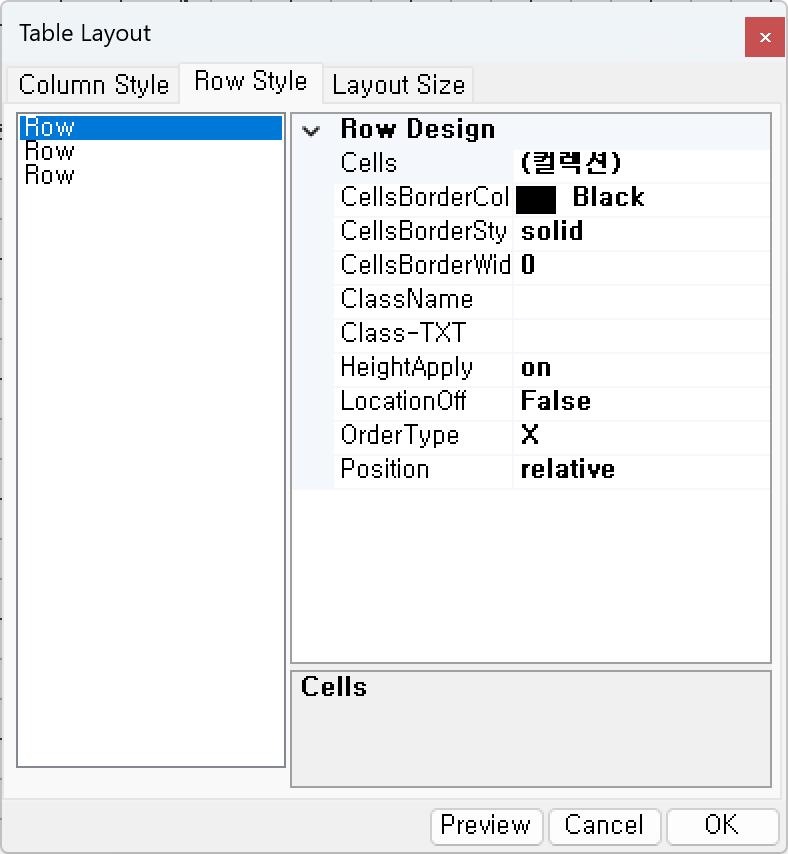Confirm with the OK button
788x854 pixels.
click(722, 826)
